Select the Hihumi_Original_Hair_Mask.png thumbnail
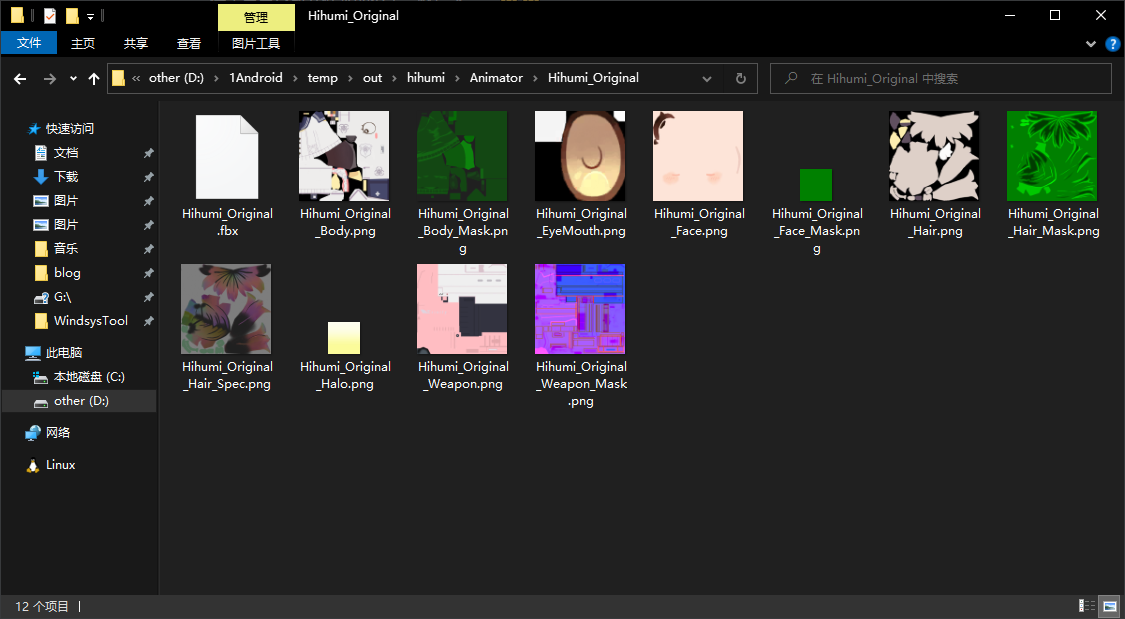The image size is (1125, 619). pos(1052,156)
